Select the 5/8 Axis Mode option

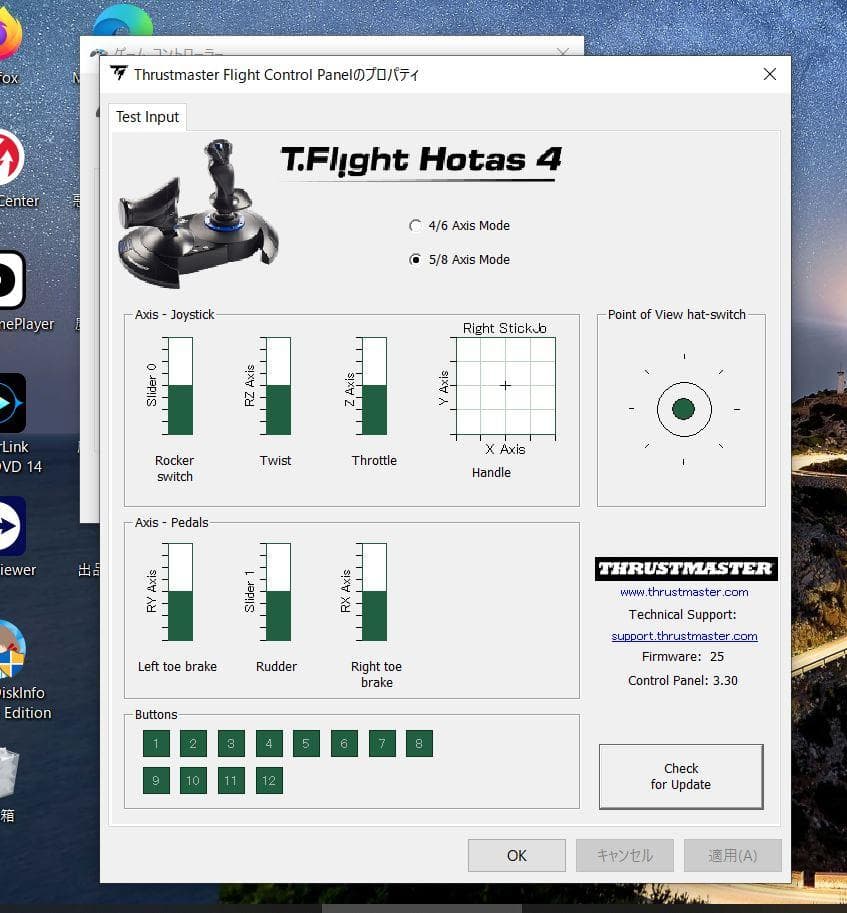pyautogui.click(x=416, y=259)
